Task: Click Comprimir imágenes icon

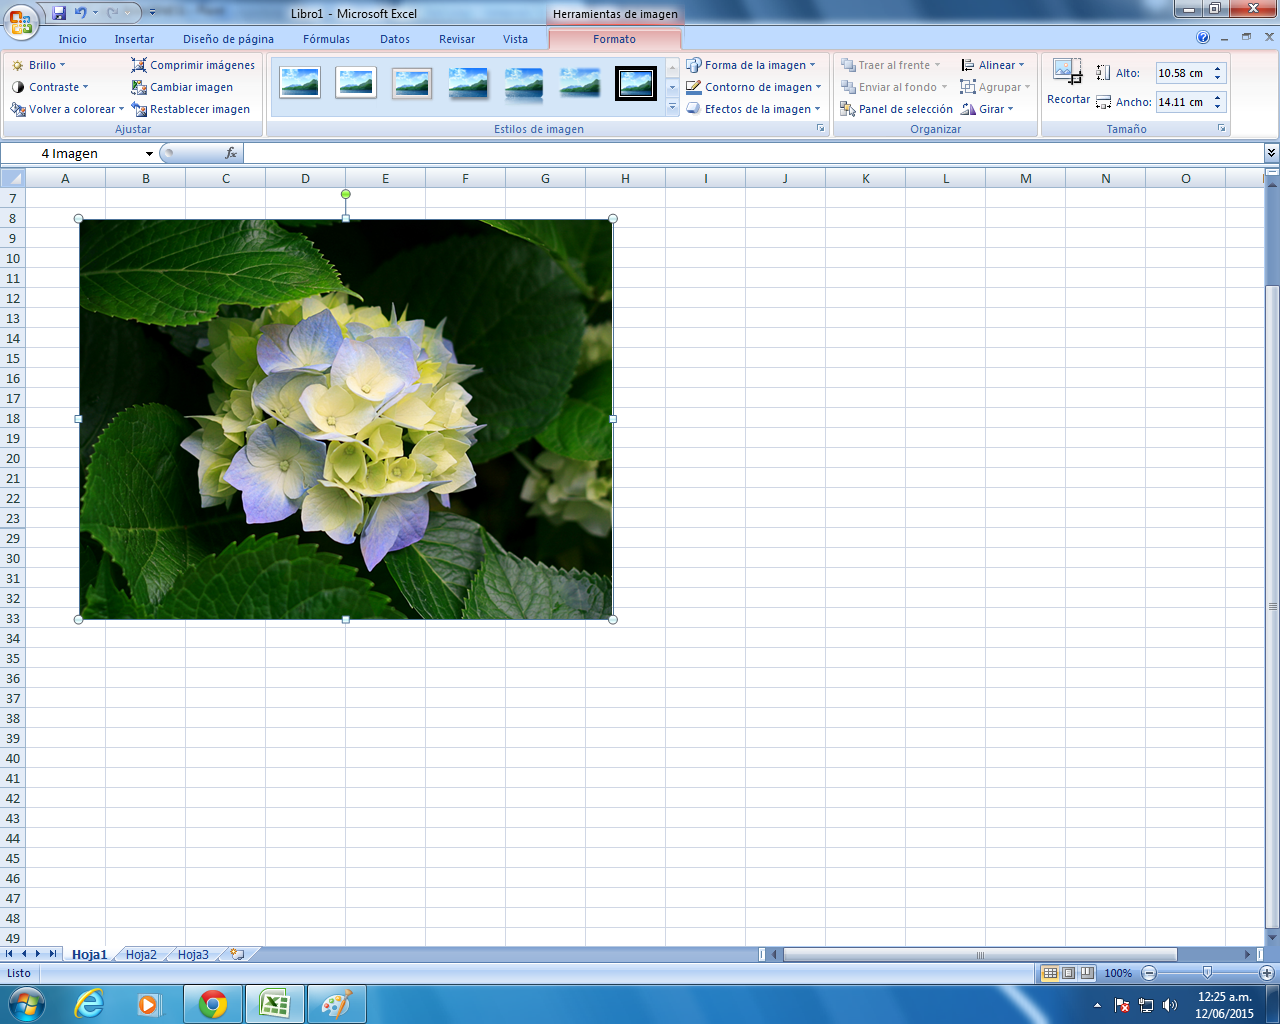Action: point(139,65)
